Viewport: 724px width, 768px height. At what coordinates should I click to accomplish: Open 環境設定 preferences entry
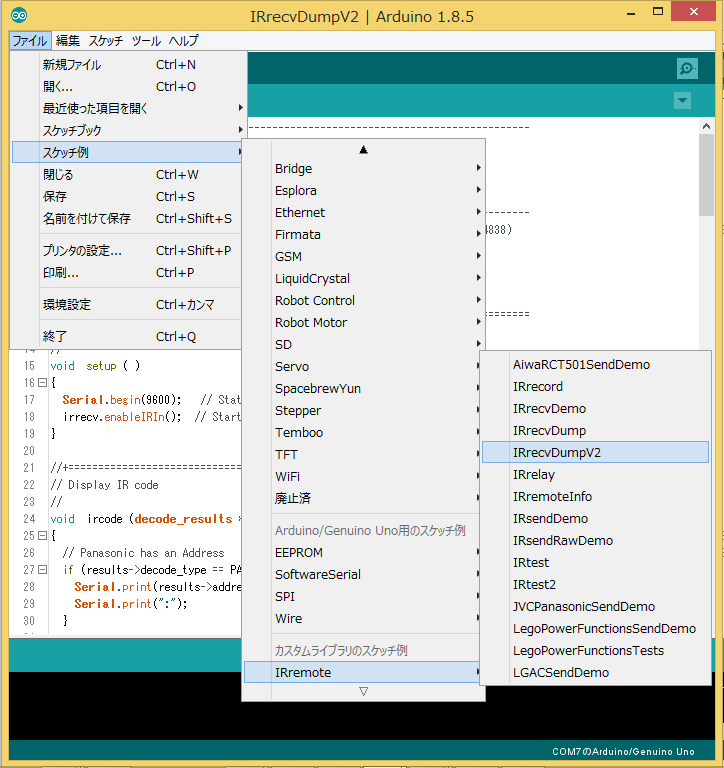pyautogui.click(x=127, y=305)
